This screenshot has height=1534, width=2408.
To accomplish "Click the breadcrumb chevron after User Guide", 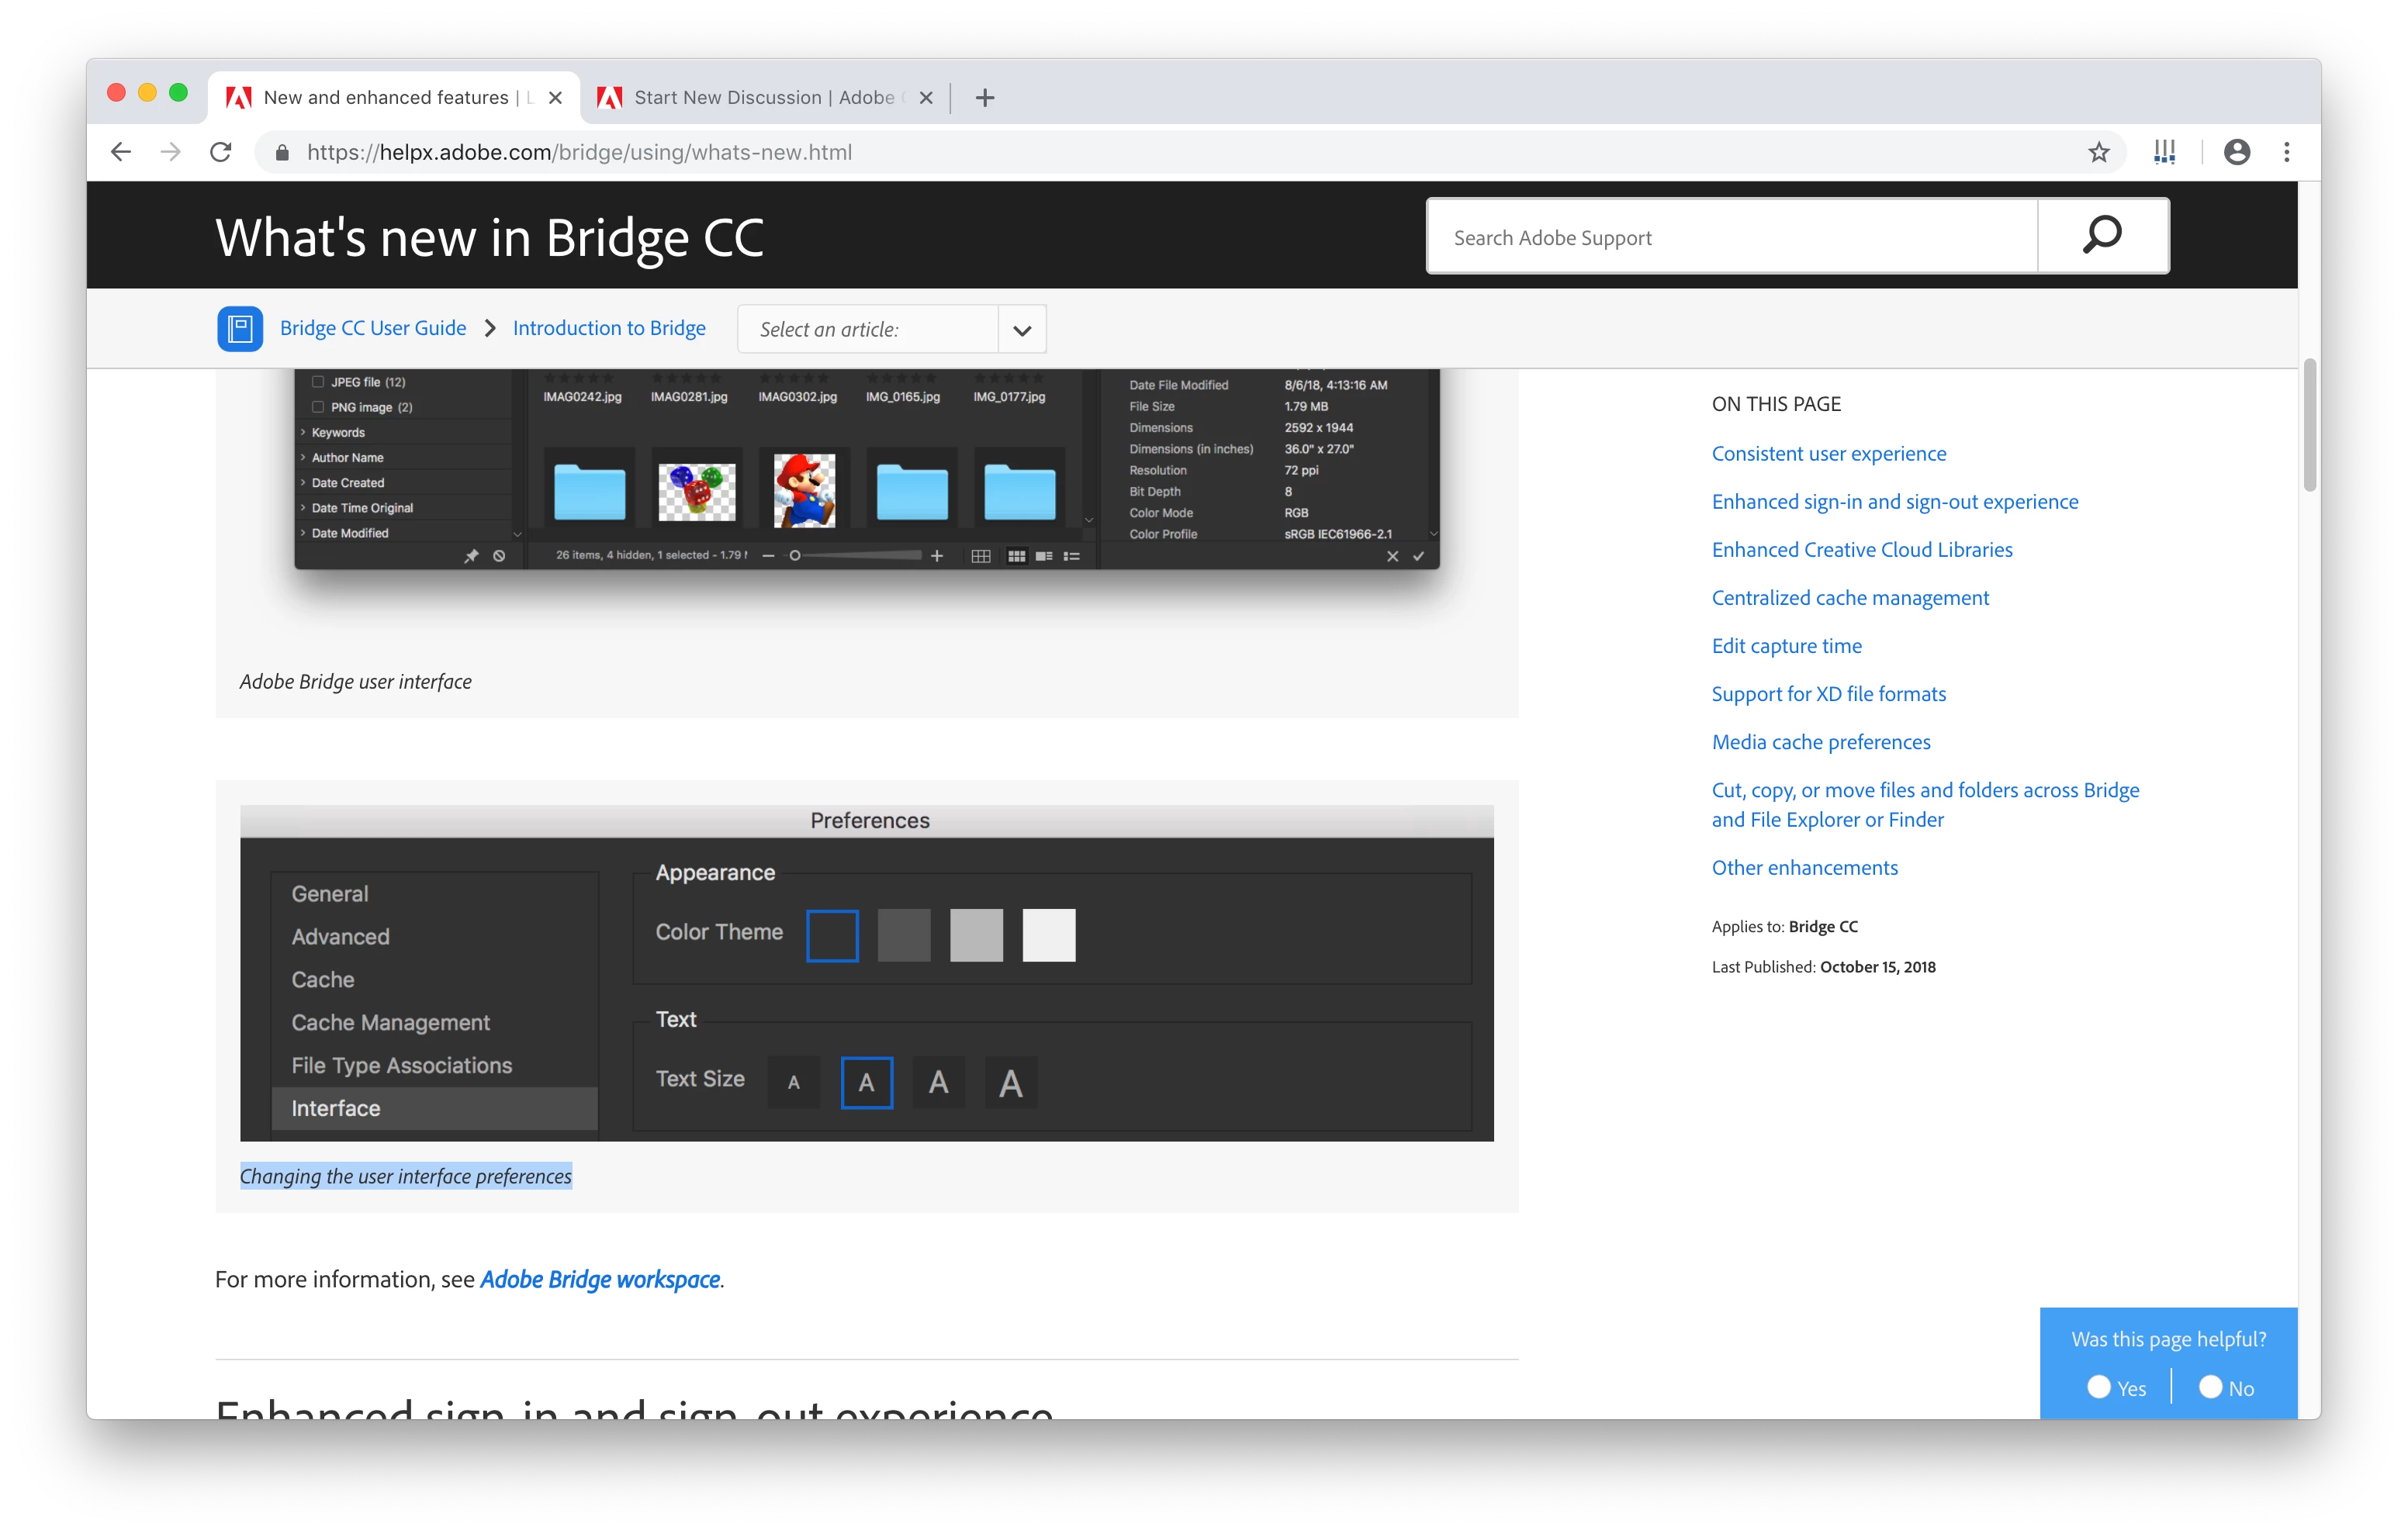I will click(x=490, y=329).
